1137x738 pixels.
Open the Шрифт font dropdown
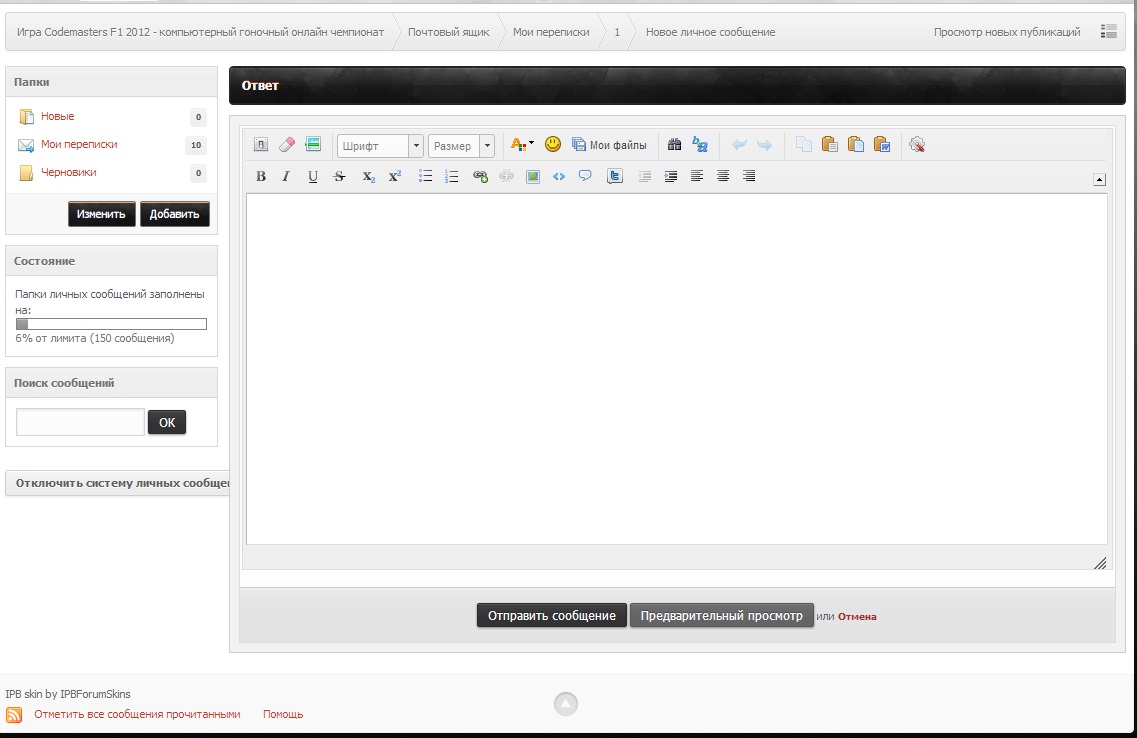pos(380,146)
